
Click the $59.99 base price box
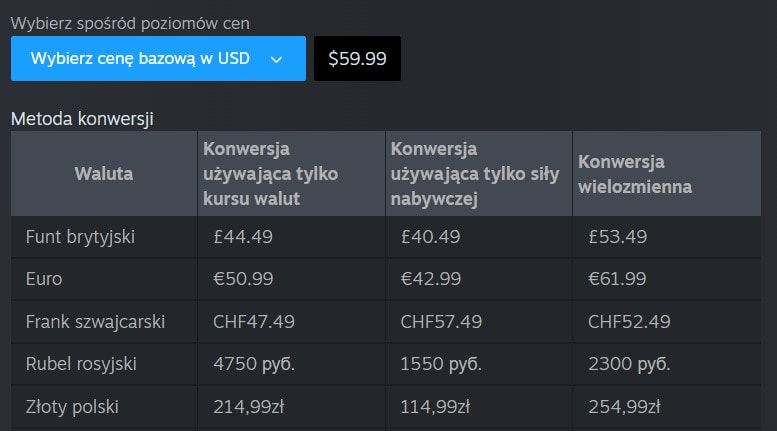[x=357, y=58]
